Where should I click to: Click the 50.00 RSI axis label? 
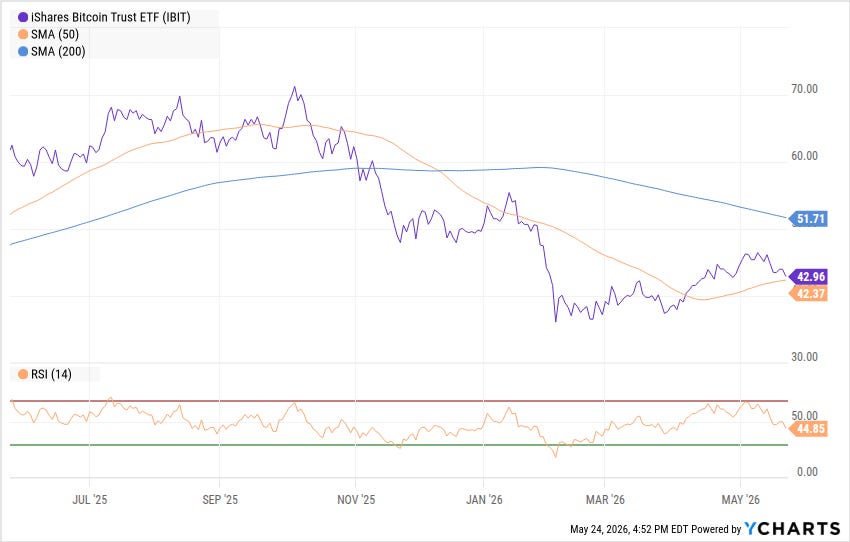[804, 416]
